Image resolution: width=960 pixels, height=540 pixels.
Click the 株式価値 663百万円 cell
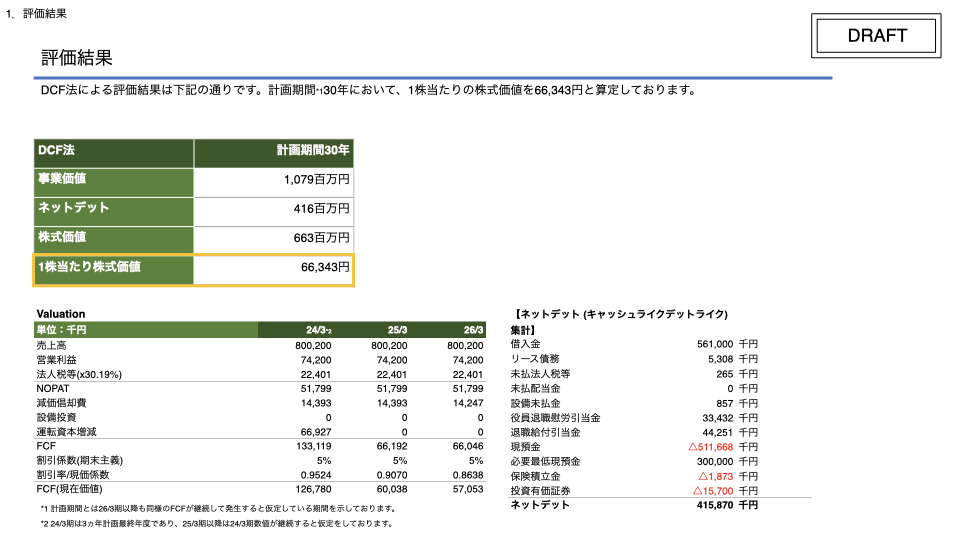coord(274,241)
